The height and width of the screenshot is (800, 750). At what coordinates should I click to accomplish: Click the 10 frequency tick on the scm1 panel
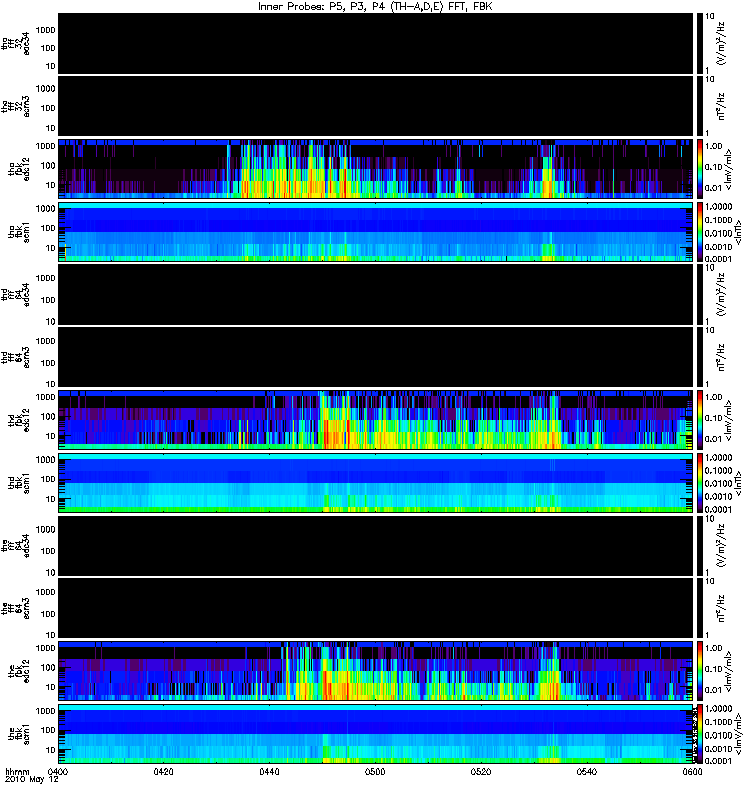tap(51, 751)
